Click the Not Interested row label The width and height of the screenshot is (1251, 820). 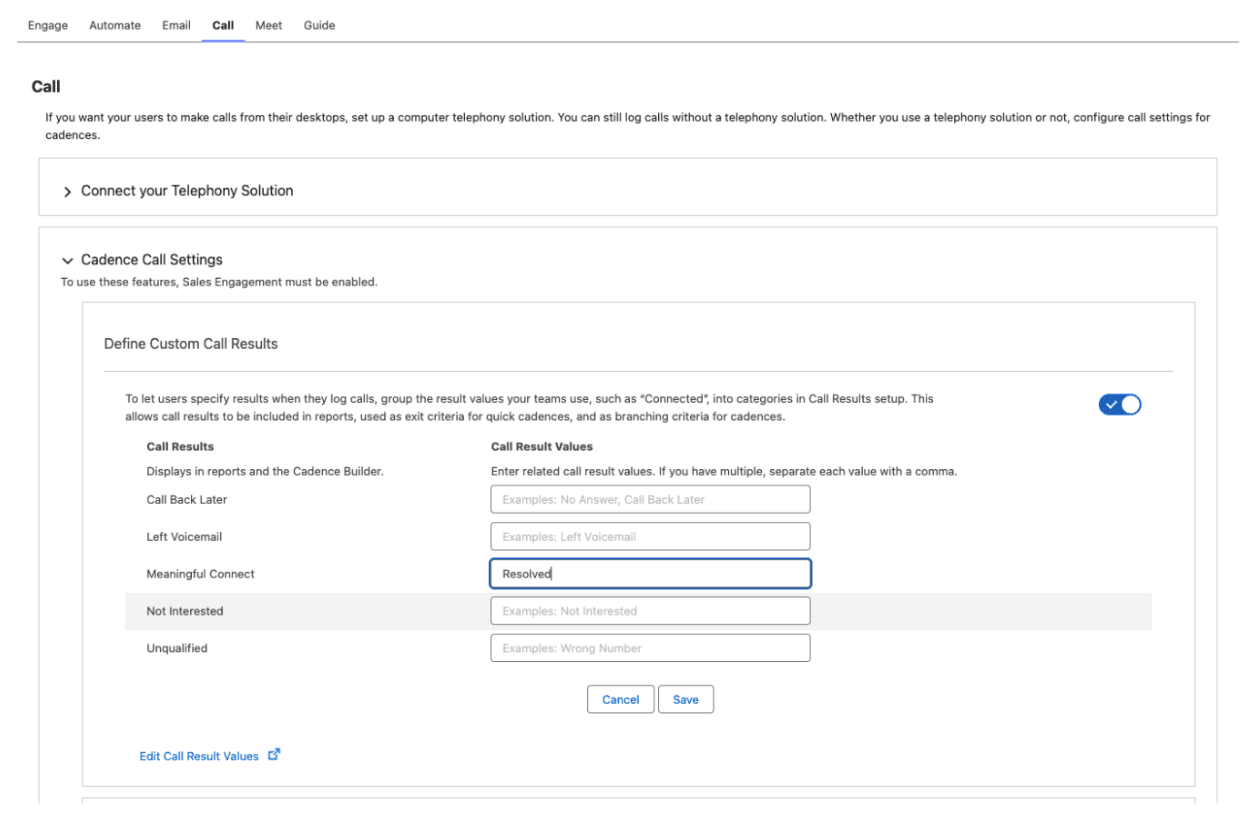(185, 611)
